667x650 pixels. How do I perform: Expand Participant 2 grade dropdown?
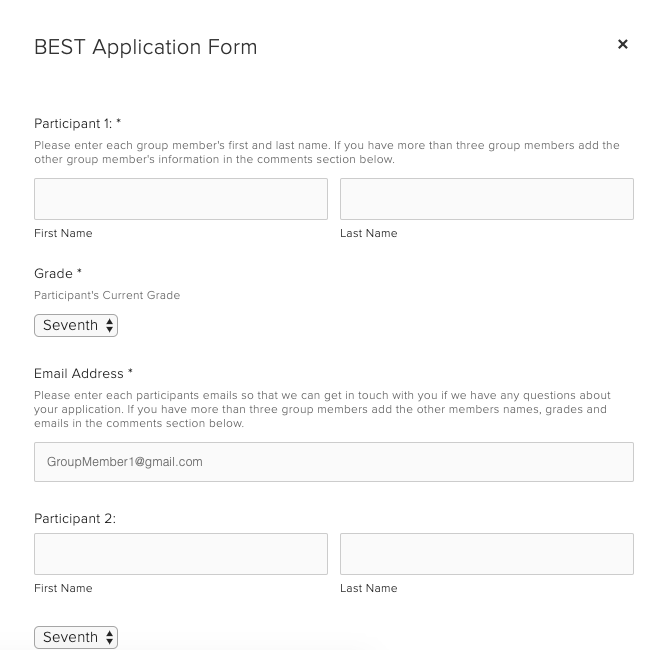(x=76, y=637)
